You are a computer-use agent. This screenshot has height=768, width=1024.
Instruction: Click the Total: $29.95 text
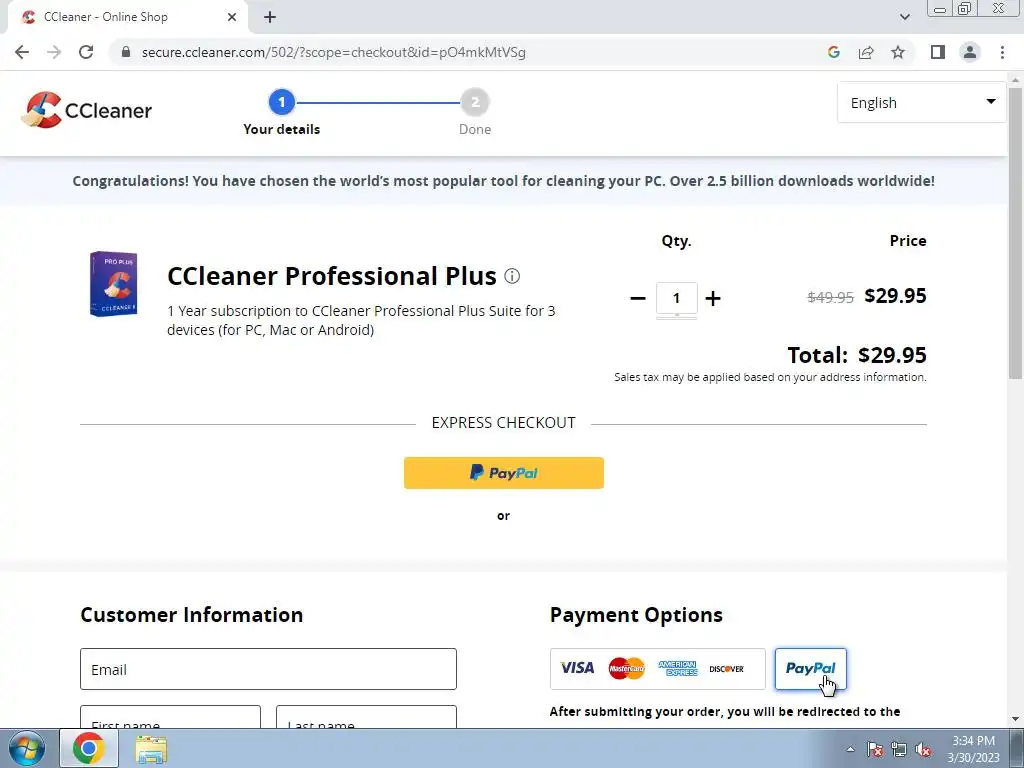[857, 355]
